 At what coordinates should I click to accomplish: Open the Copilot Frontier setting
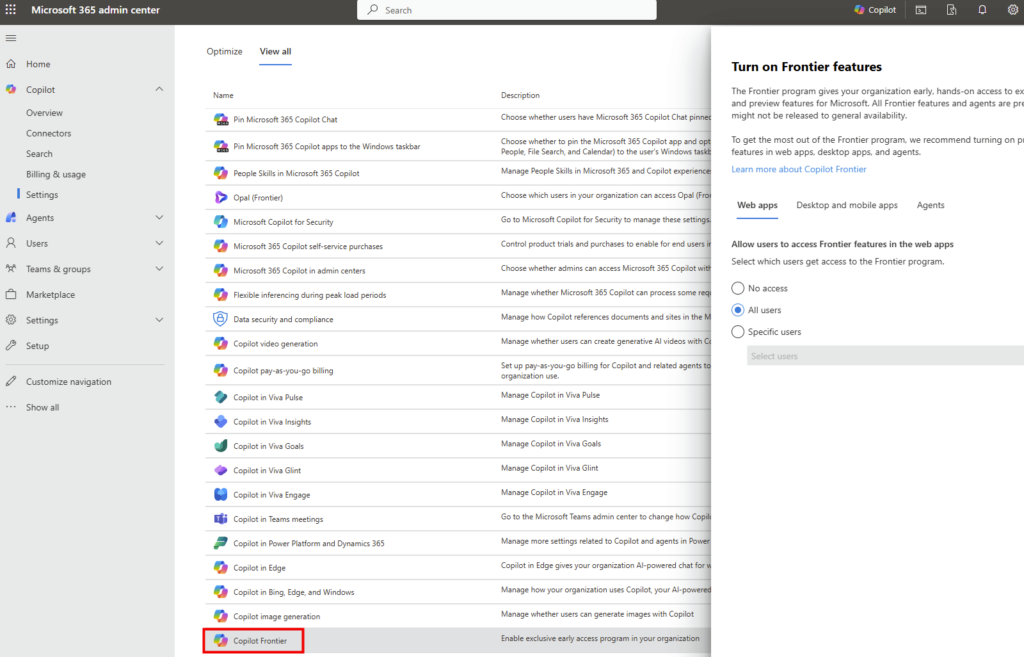(x=258, y=640)
